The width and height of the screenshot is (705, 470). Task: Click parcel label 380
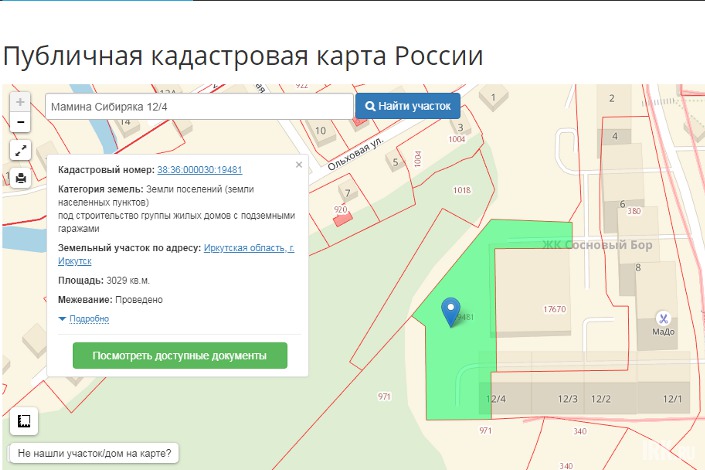(x=634, y=211)
